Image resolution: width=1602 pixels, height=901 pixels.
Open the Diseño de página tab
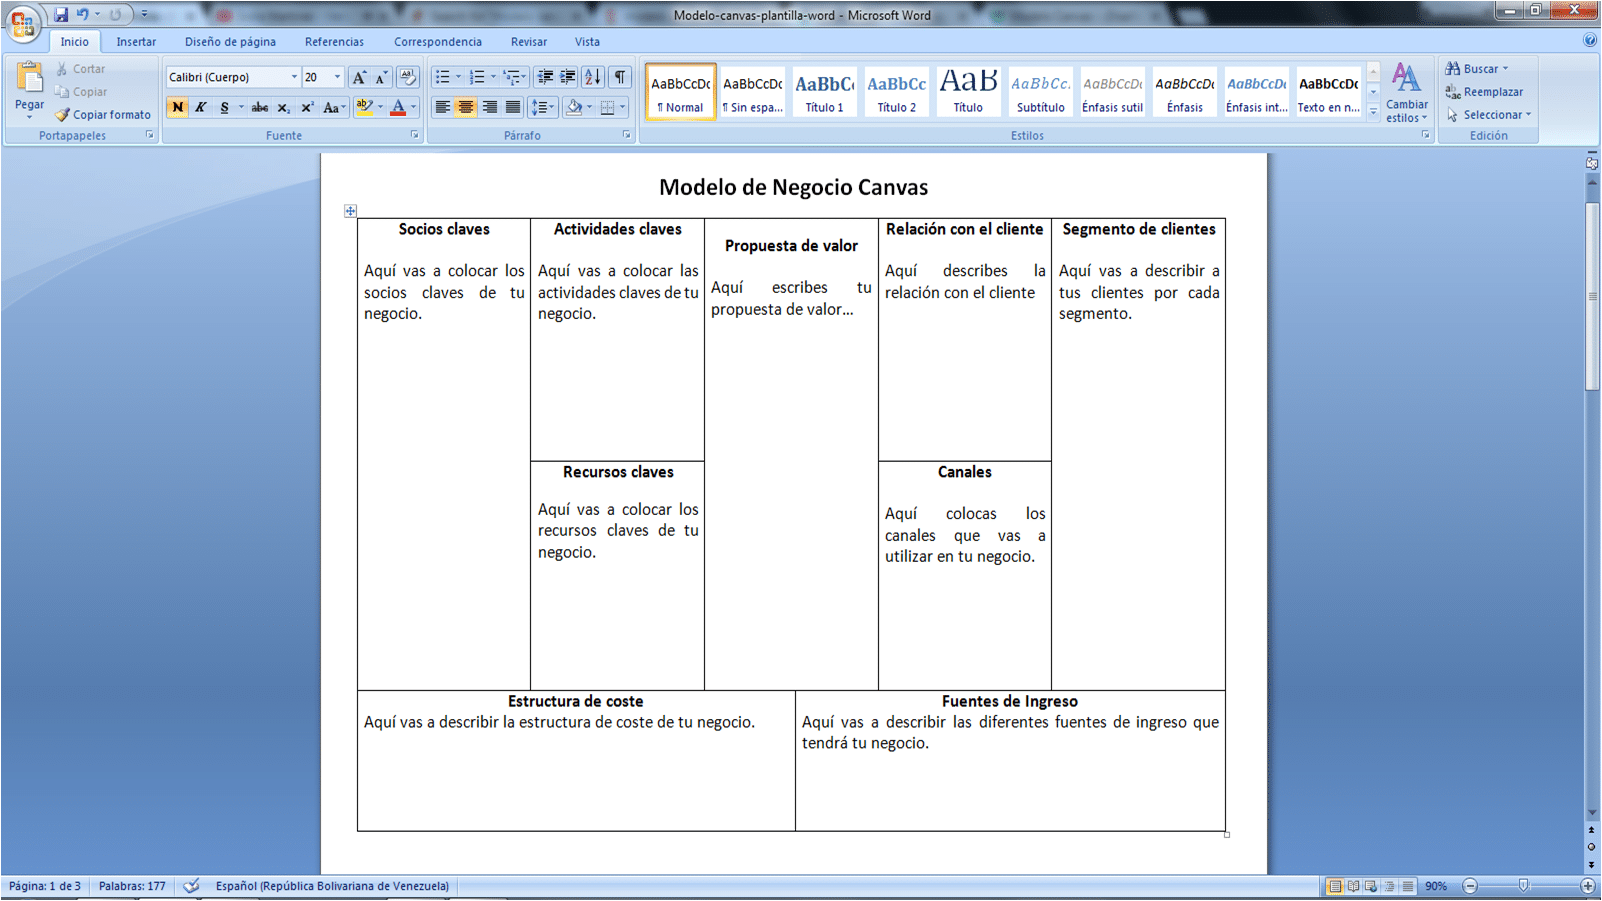(230, 42)
